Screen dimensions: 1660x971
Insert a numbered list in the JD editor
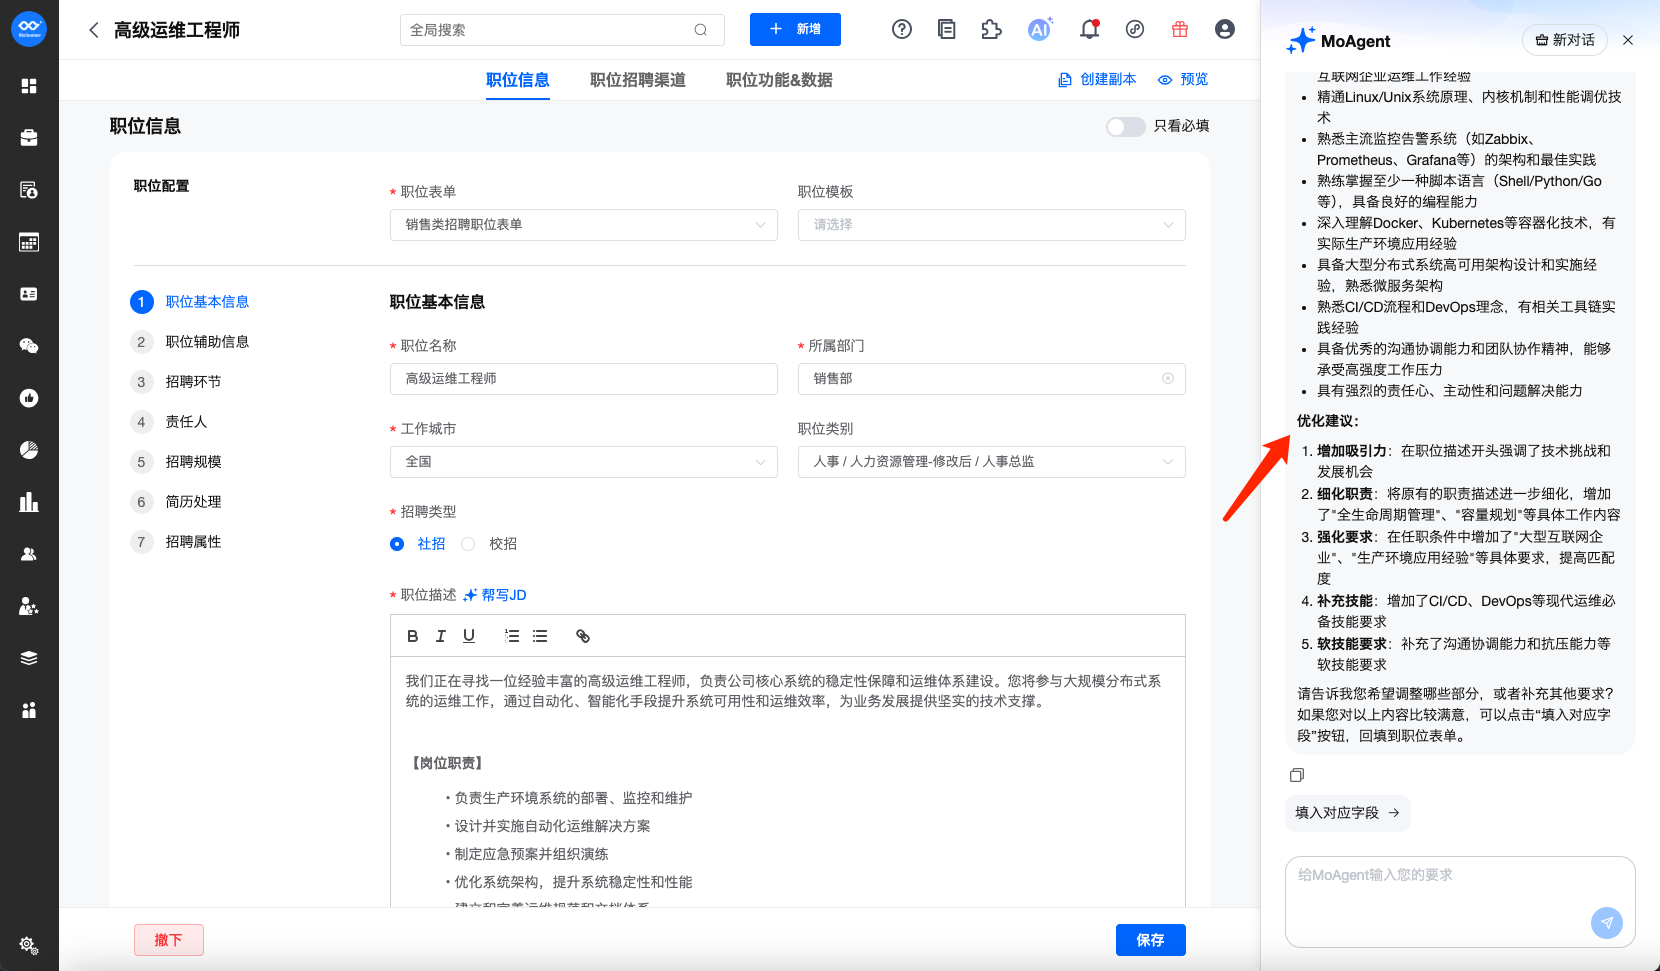click(512, 636)
